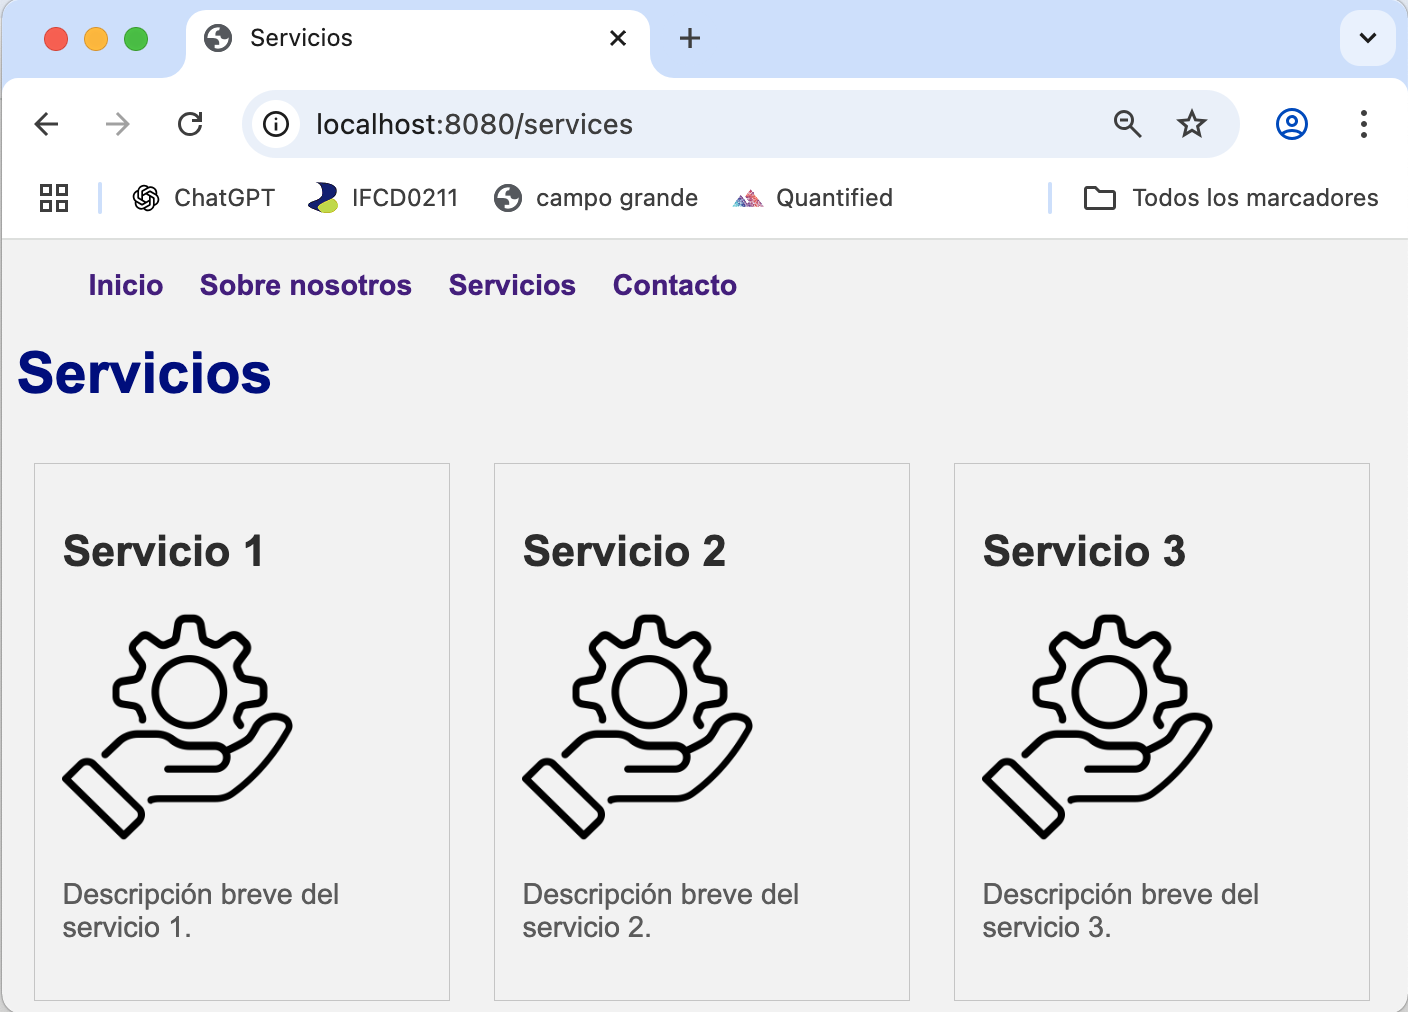Open the IFCD0211 bookmark
The height and width of the screenshot is (1012, 1408).
click(383, 197)
